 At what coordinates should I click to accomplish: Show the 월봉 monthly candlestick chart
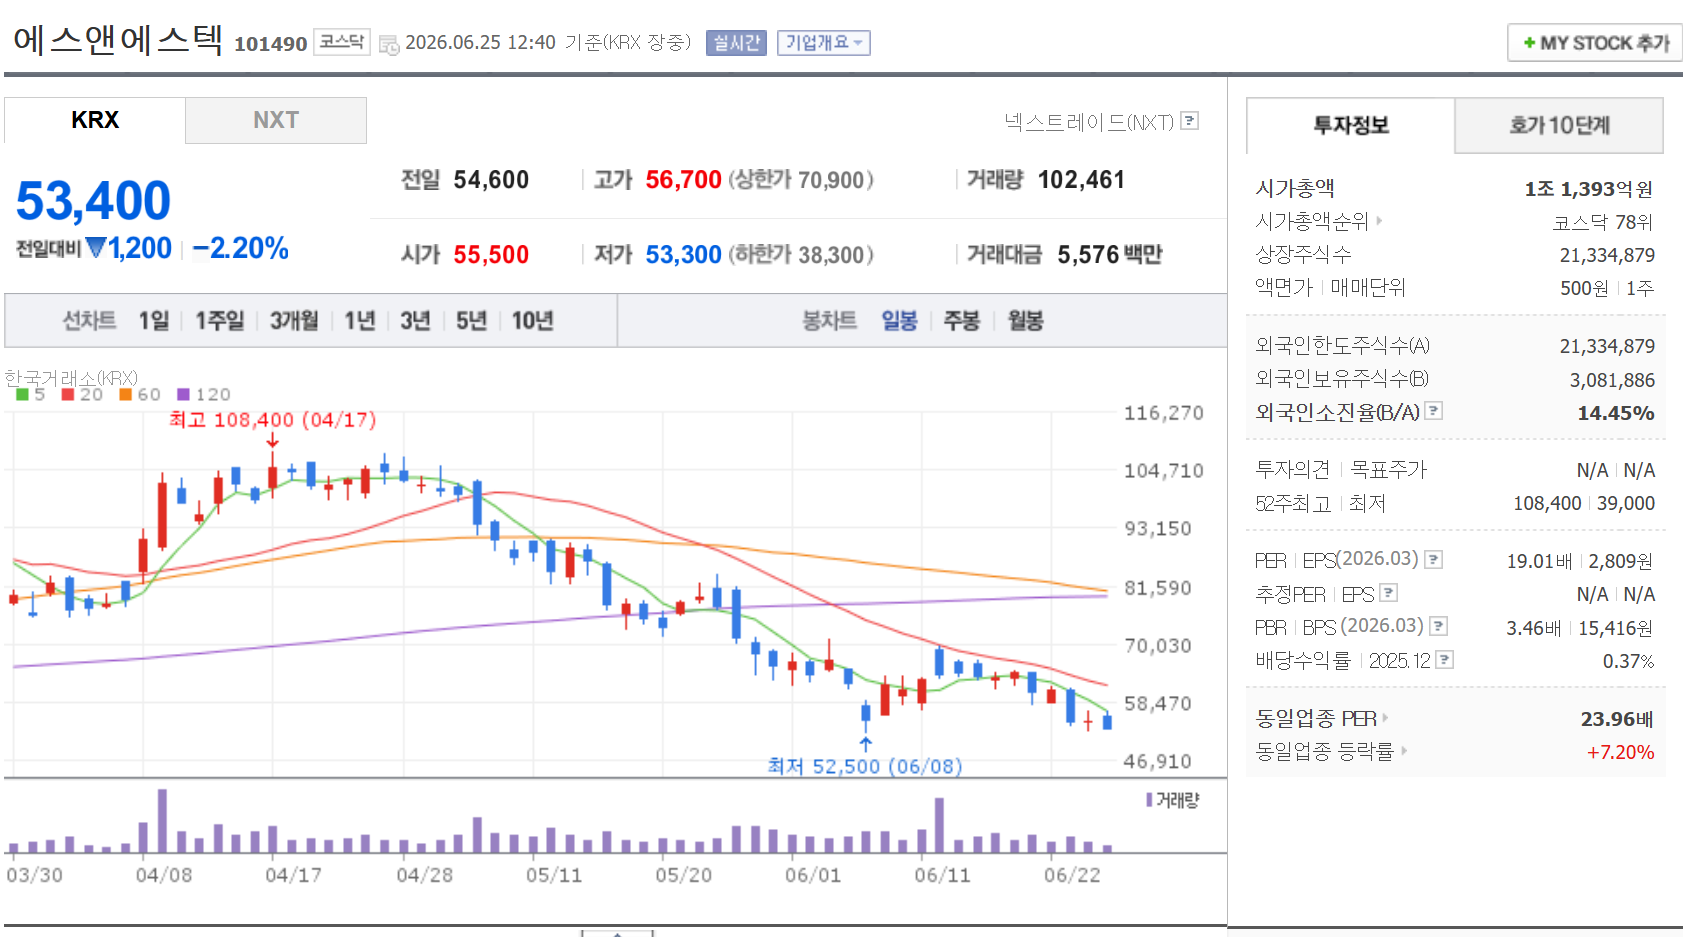click(1026, 321)
